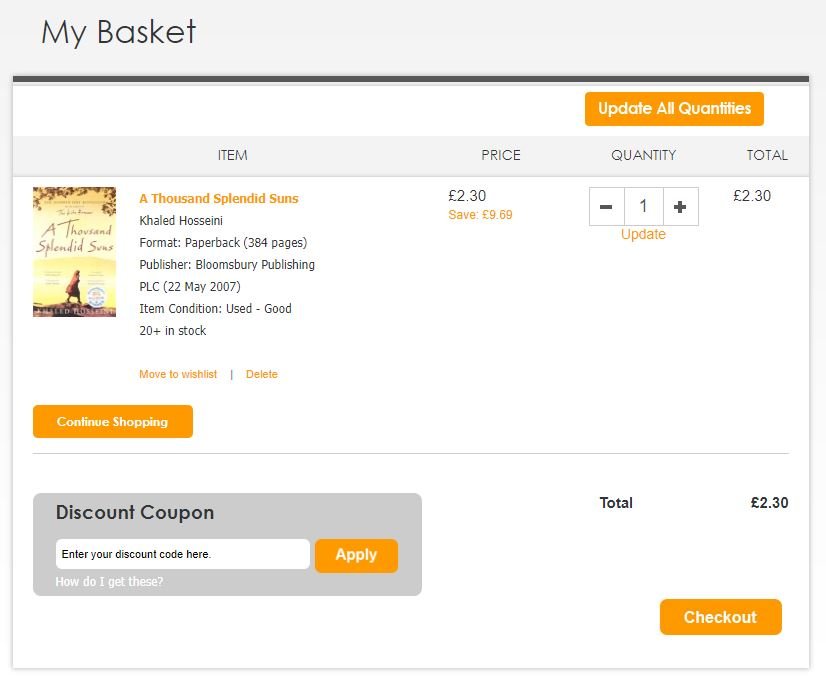Apply the discount coupon

356,555
